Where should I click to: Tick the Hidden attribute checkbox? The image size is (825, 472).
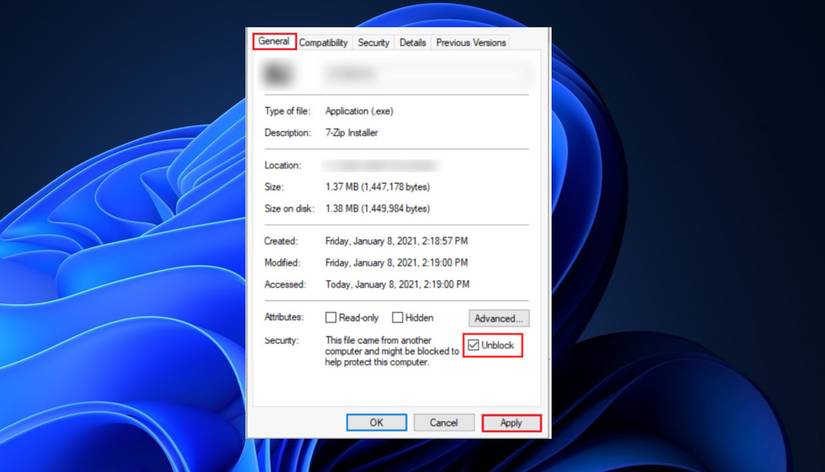pos(397,317)
